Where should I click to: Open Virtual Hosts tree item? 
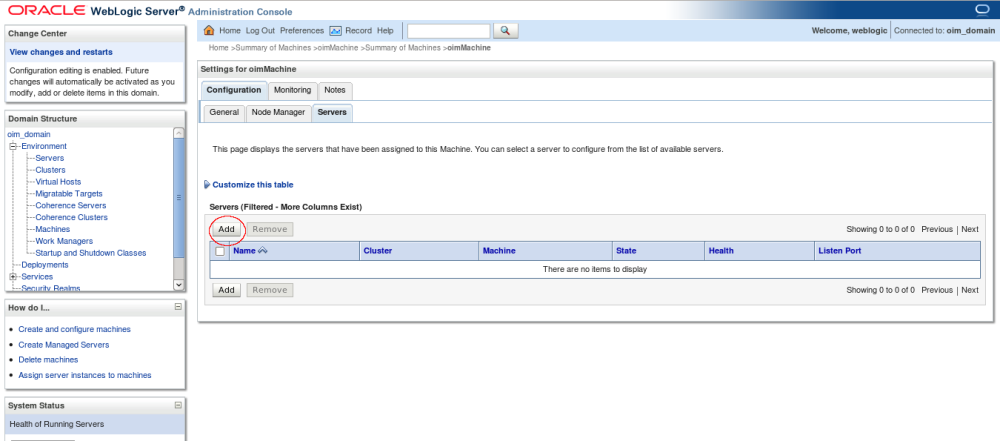click(x=58, y=182)
